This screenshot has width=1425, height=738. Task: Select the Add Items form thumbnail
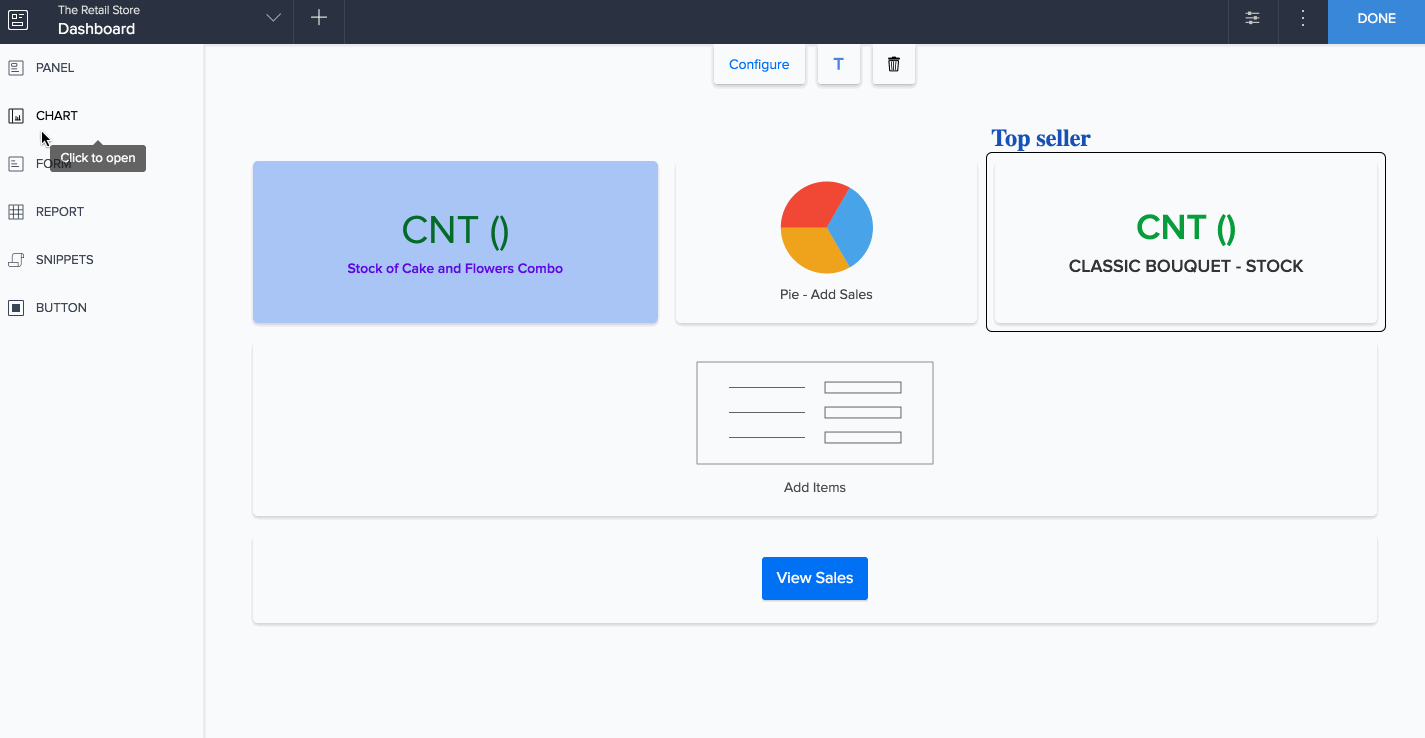pyautogui.click(x=814, y=413)
